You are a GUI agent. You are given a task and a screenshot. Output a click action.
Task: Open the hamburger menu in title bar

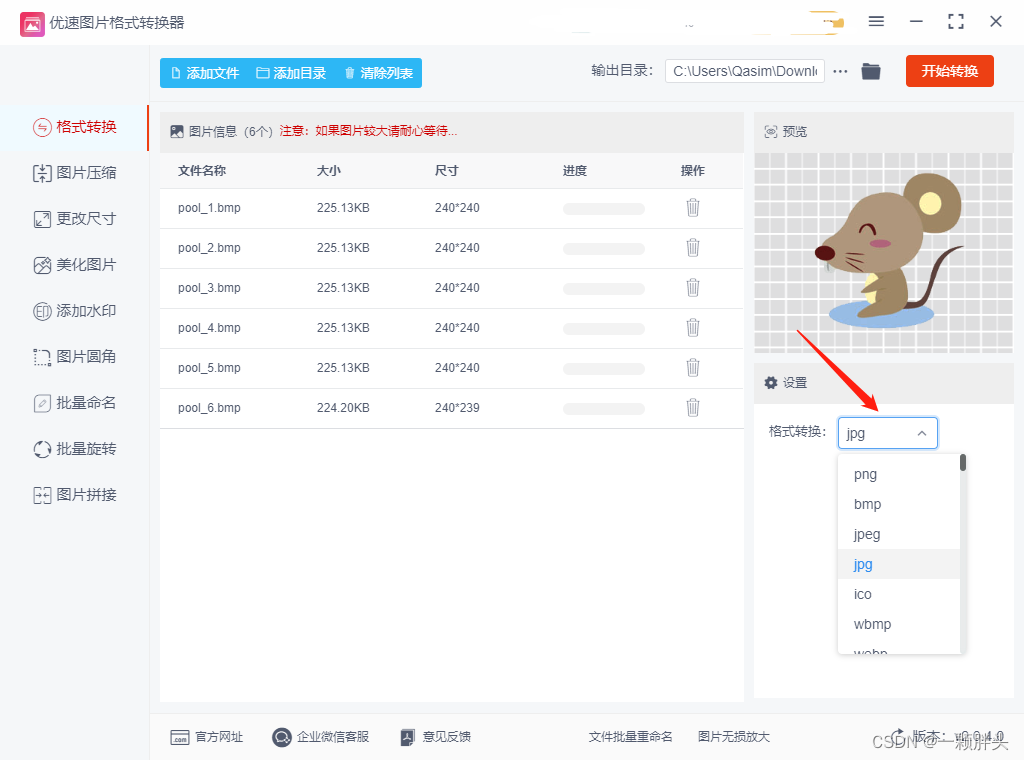coord(876,22)
